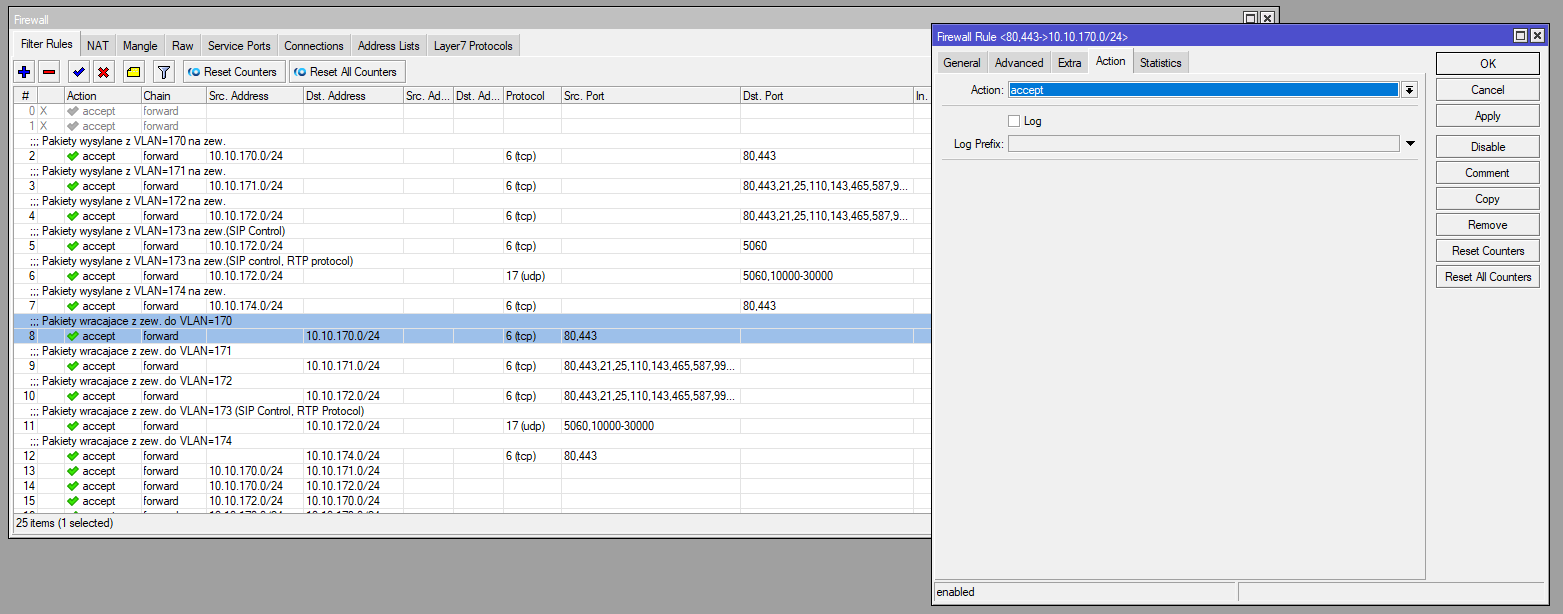Click the blue plus add rule icon
This screenshot has height=614, width=1563.
pos(24,72)
